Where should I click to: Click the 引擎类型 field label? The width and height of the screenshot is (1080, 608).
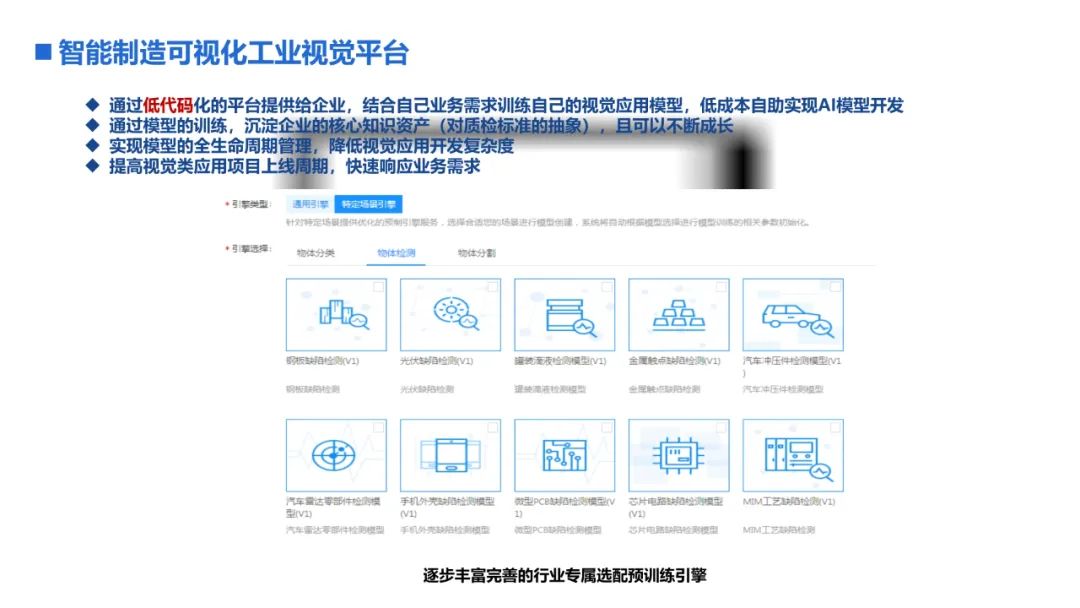click(251, 205)
